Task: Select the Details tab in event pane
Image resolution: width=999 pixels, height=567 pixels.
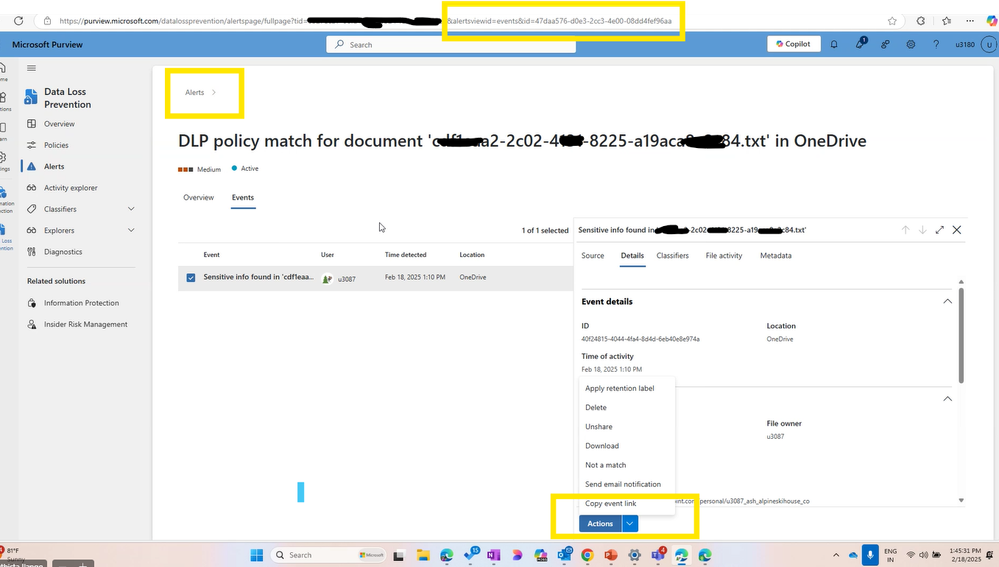Action: (632, 255)
